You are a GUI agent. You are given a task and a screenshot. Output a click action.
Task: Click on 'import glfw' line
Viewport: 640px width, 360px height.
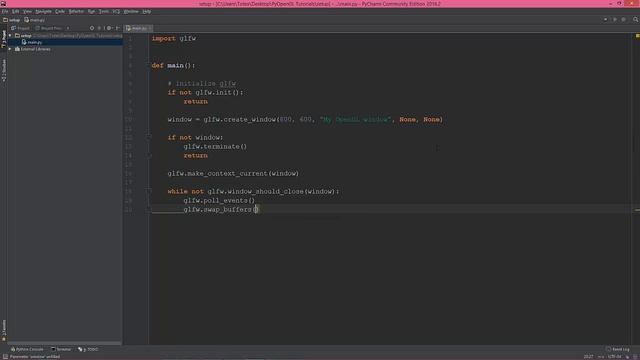[x=174, y=38]
